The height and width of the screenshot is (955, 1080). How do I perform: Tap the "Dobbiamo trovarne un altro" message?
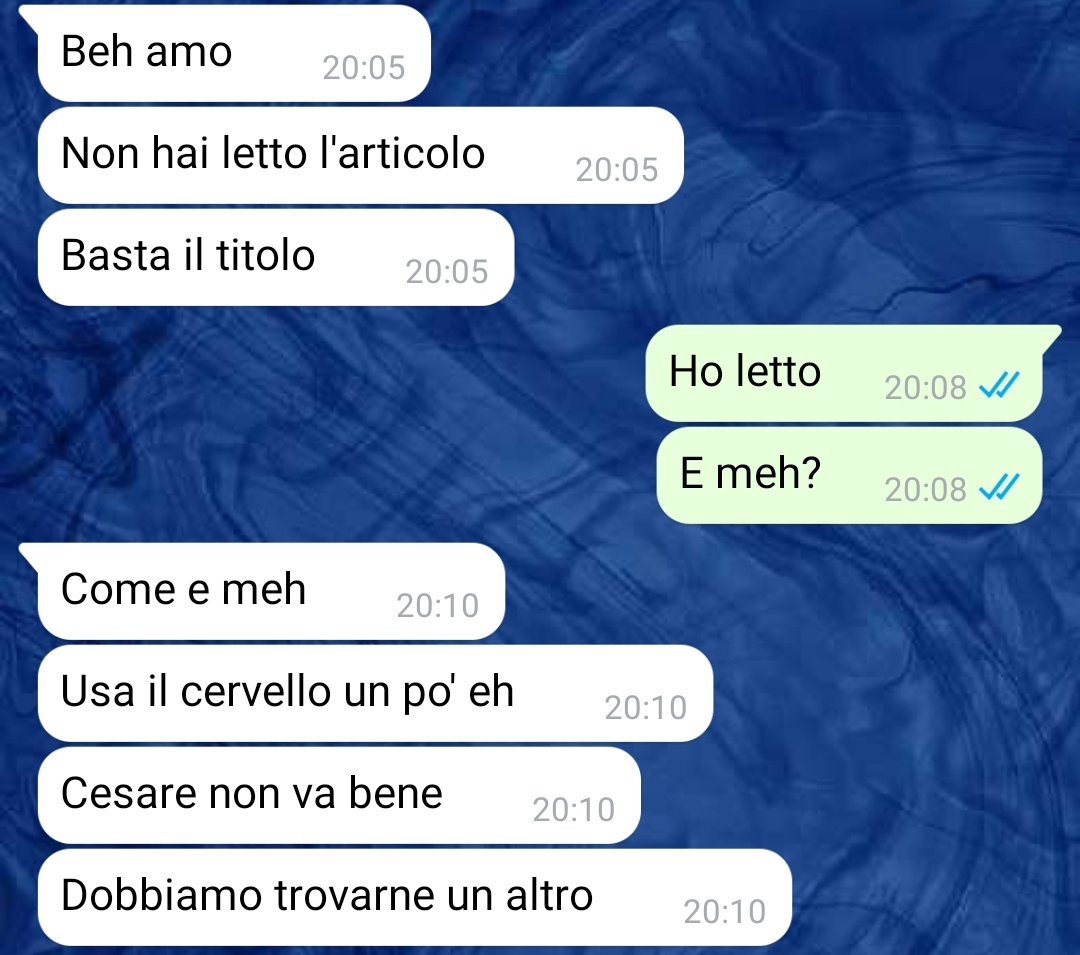(x=415, y=897)
